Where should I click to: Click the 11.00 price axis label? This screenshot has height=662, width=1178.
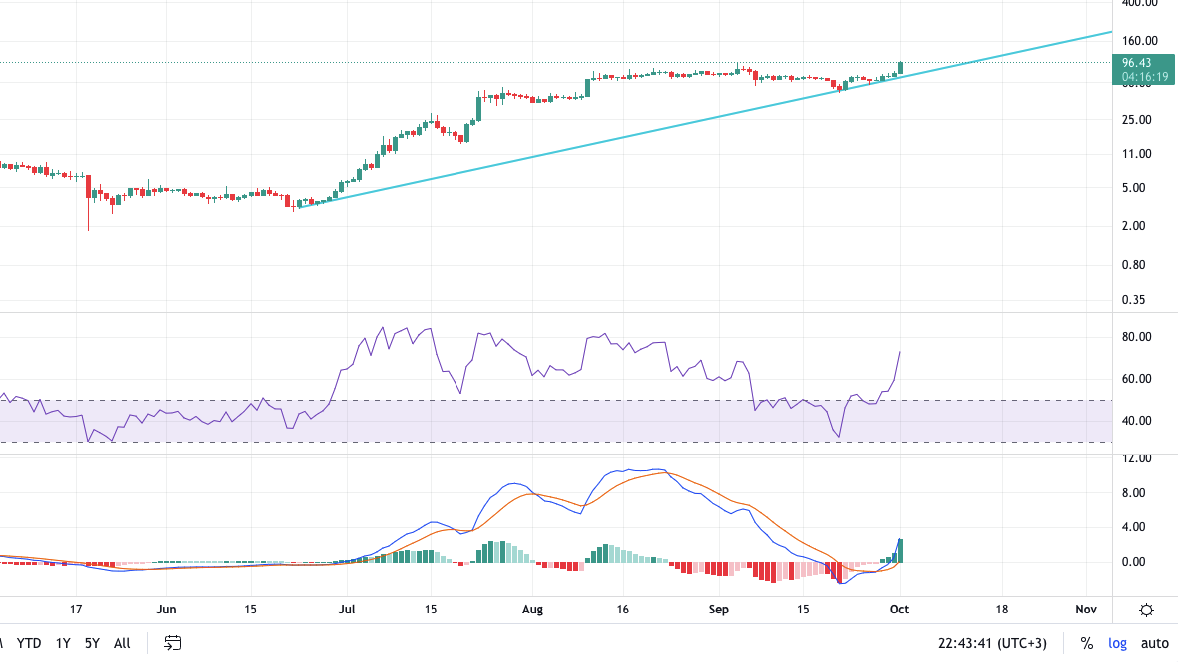point(1137,154)
